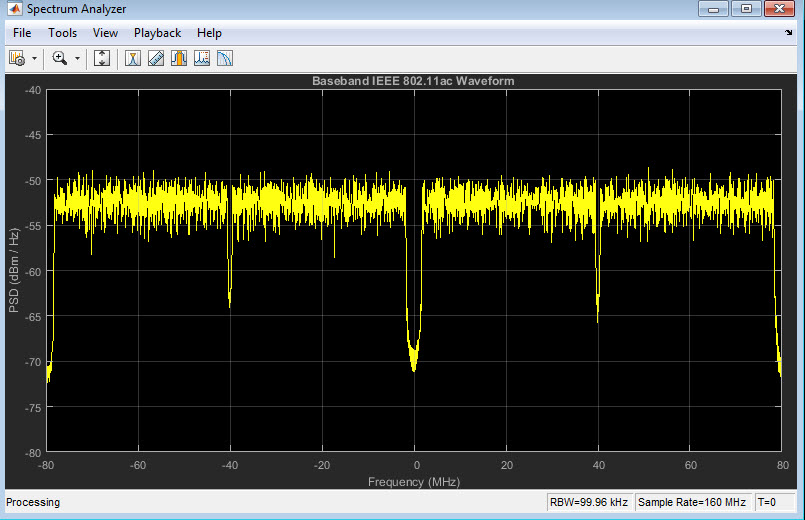The image size is (805, 520).
Task: Toggle the orange peak measurement icon
Action: [178, 58]
